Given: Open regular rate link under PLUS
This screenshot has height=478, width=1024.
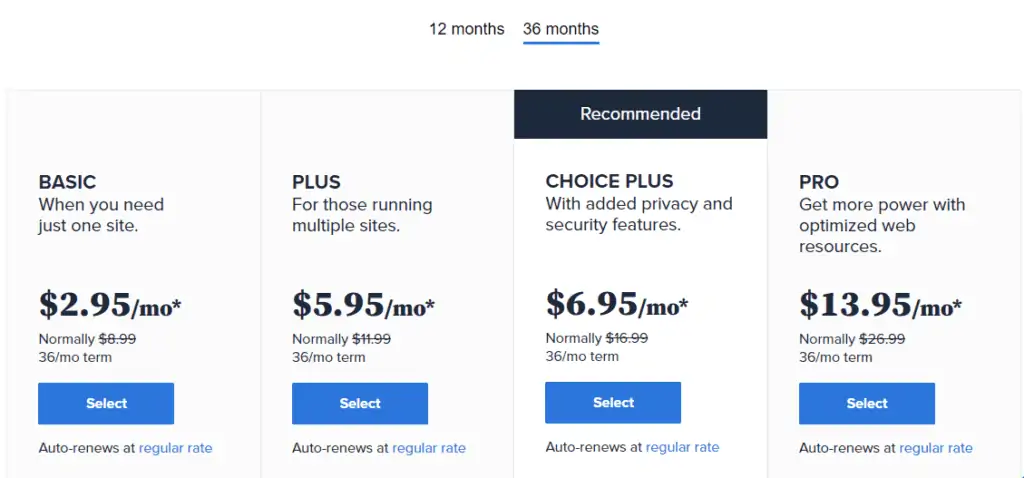Looking at the screenshot, I should click(x=429, y=448).
